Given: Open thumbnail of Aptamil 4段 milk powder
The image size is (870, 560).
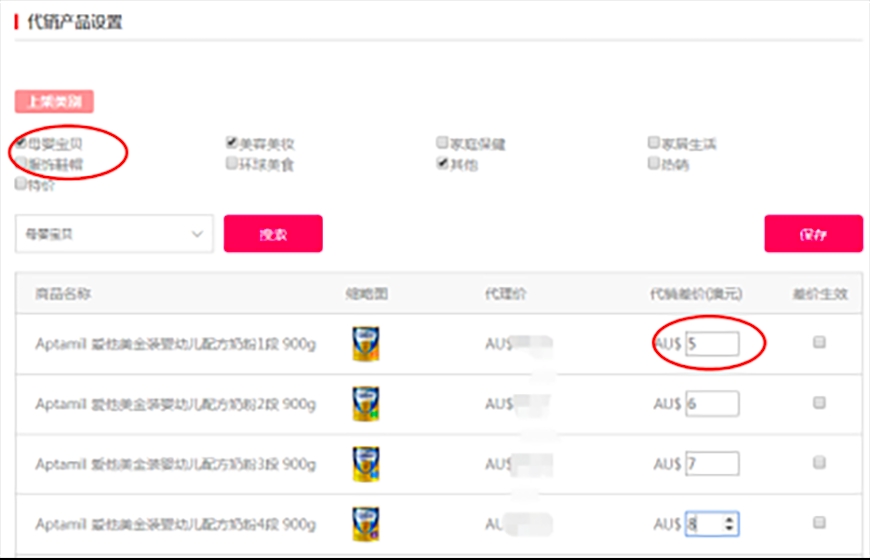Looking at the screenshot, I should [x=366, y=524].
